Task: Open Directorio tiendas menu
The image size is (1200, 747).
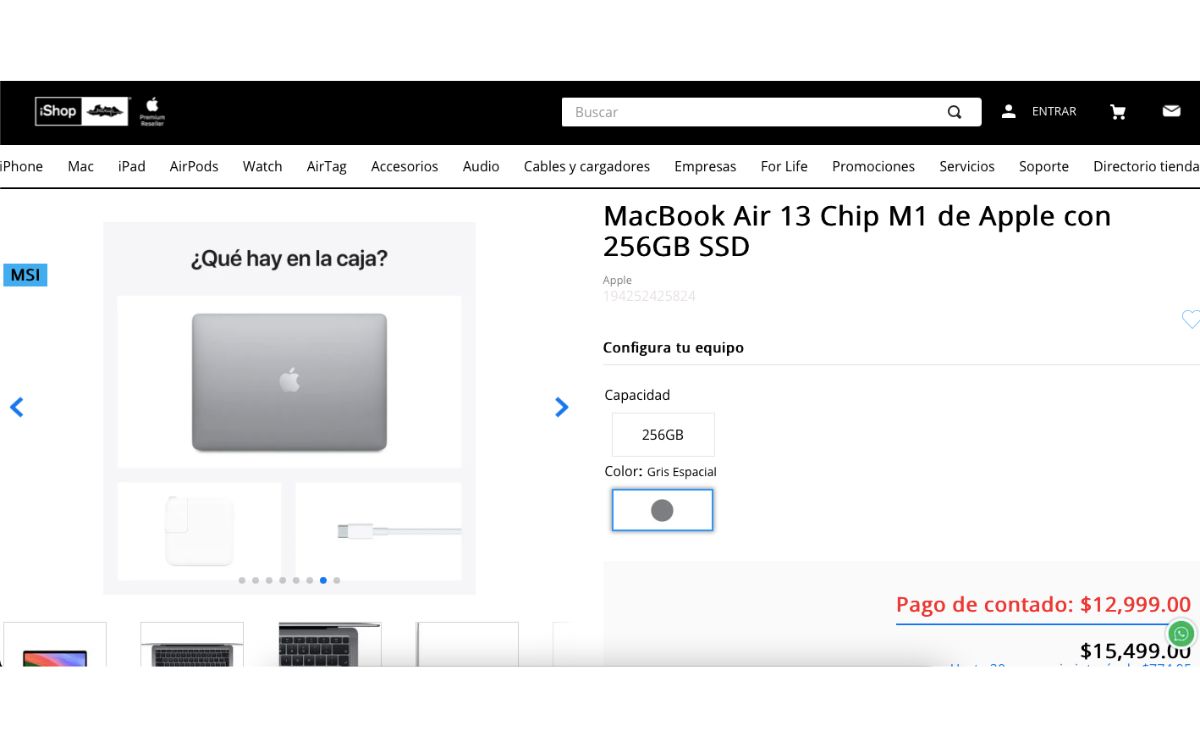Action: click(1146, 166)
